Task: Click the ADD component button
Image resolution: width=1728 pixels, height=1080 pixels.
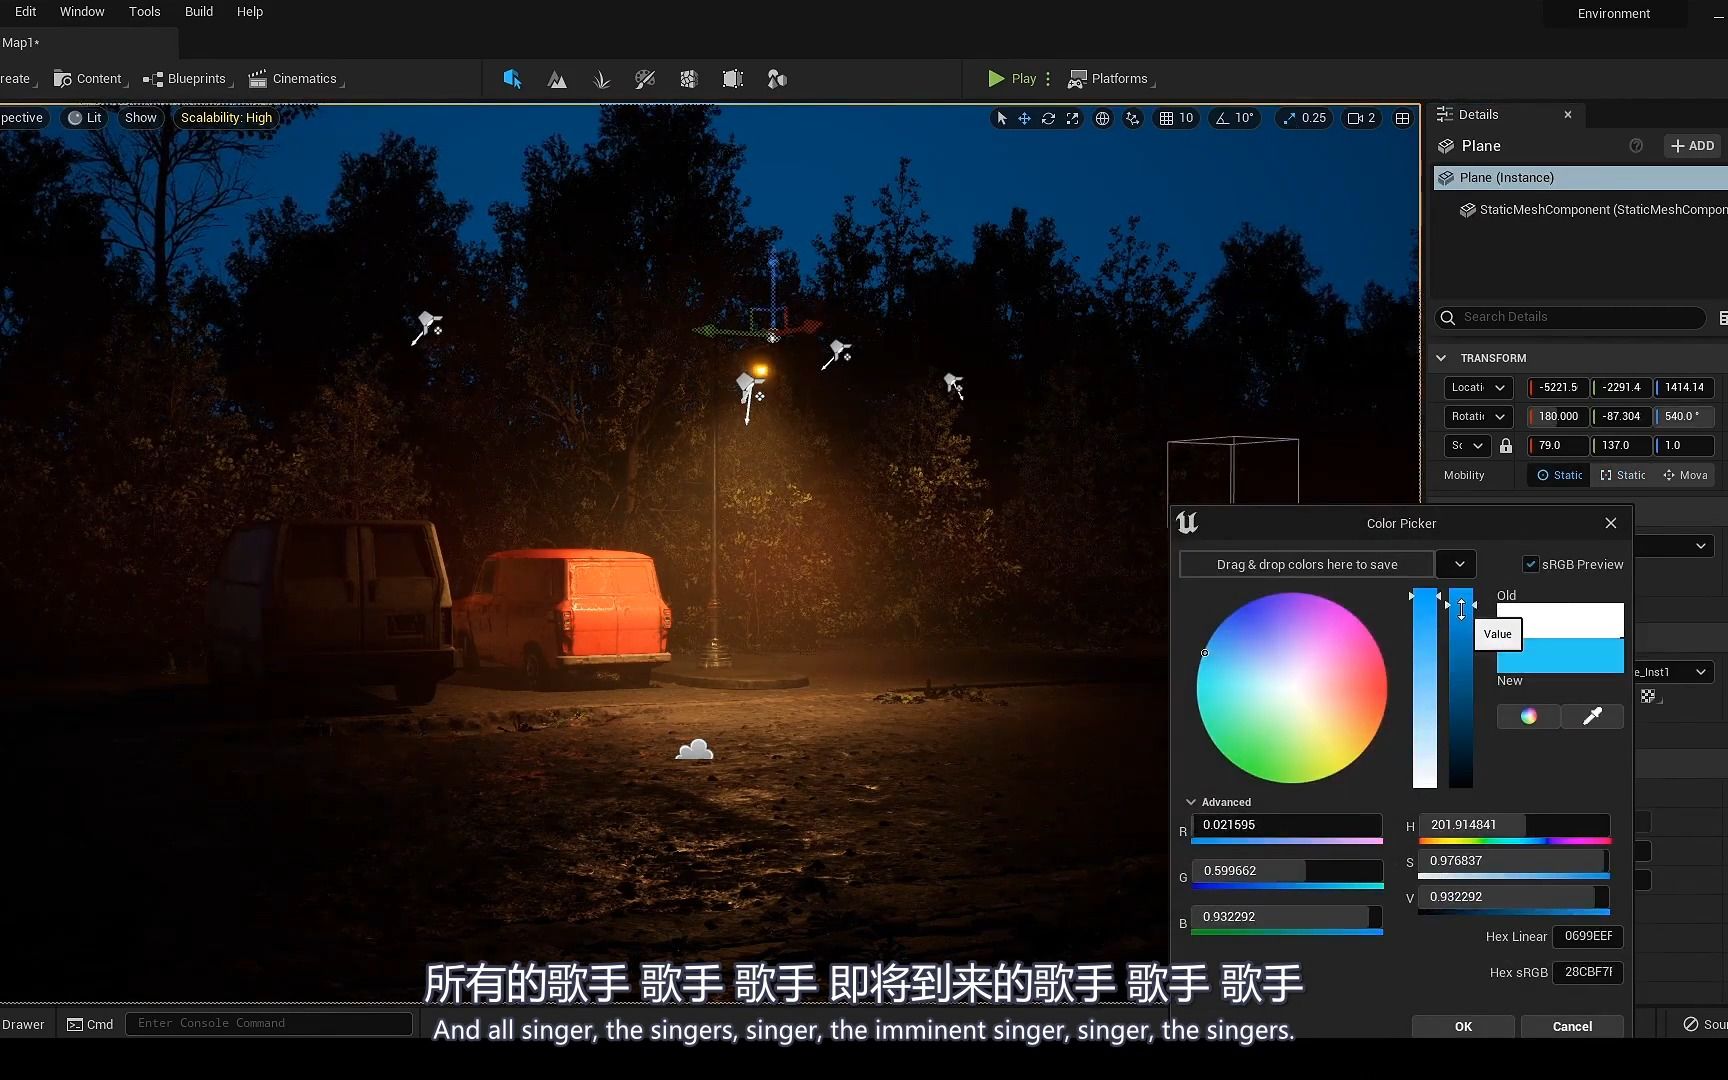Action: (1693, 146)
